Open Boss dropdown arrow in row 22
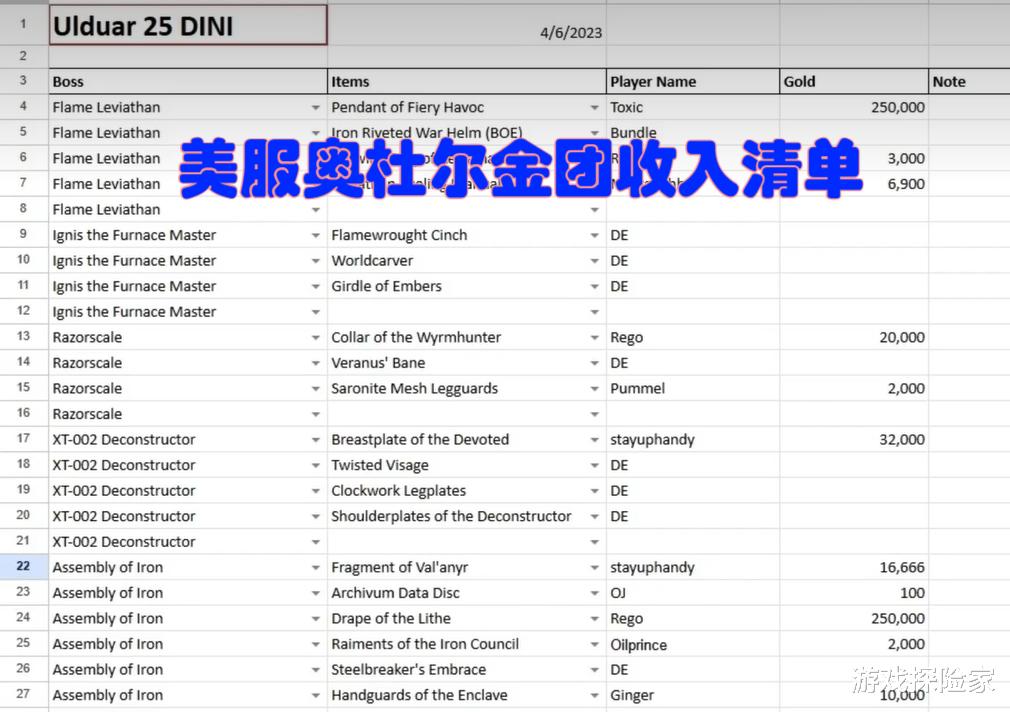 pyautogui.click(x=316, y=568)
